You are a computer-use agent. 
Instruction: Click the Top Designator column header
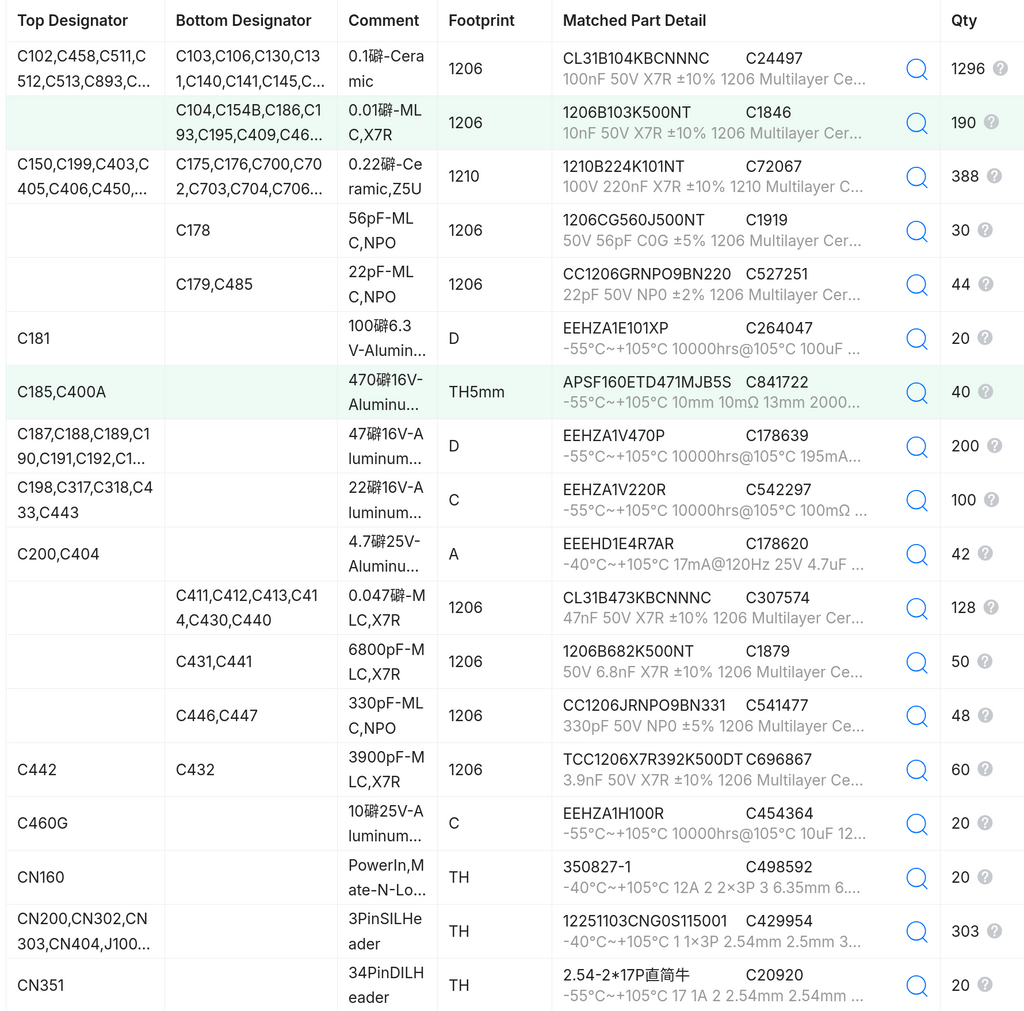point(72,20)
